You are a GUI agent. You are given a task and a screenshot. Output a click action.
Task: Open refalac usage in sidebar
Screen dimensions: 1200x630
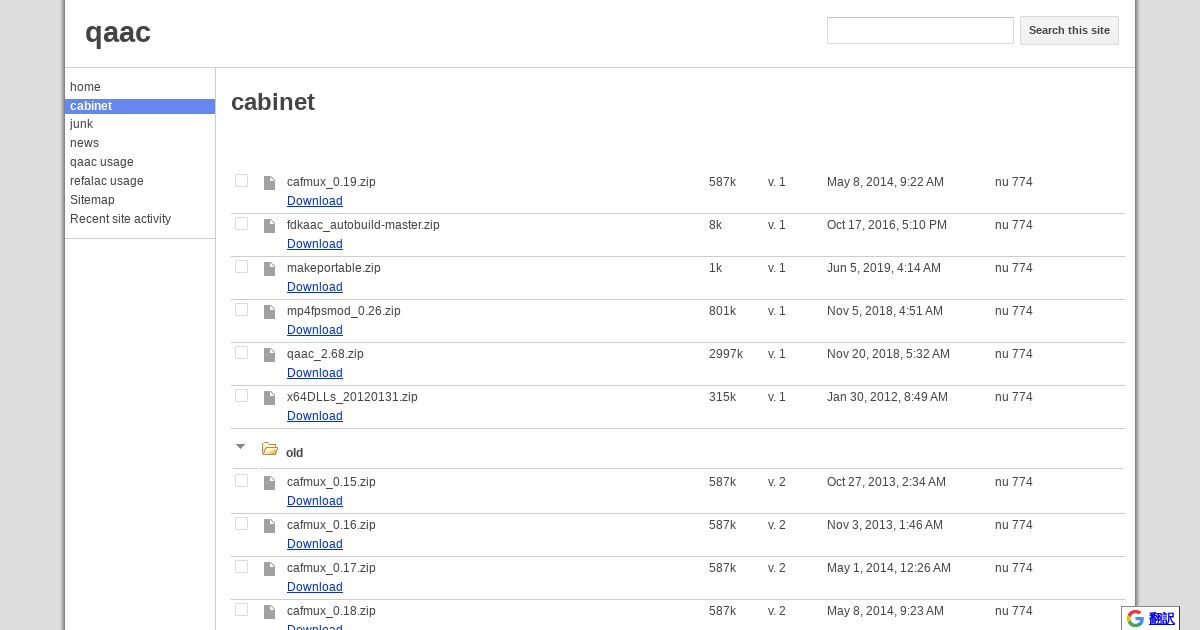pos(106,181)
